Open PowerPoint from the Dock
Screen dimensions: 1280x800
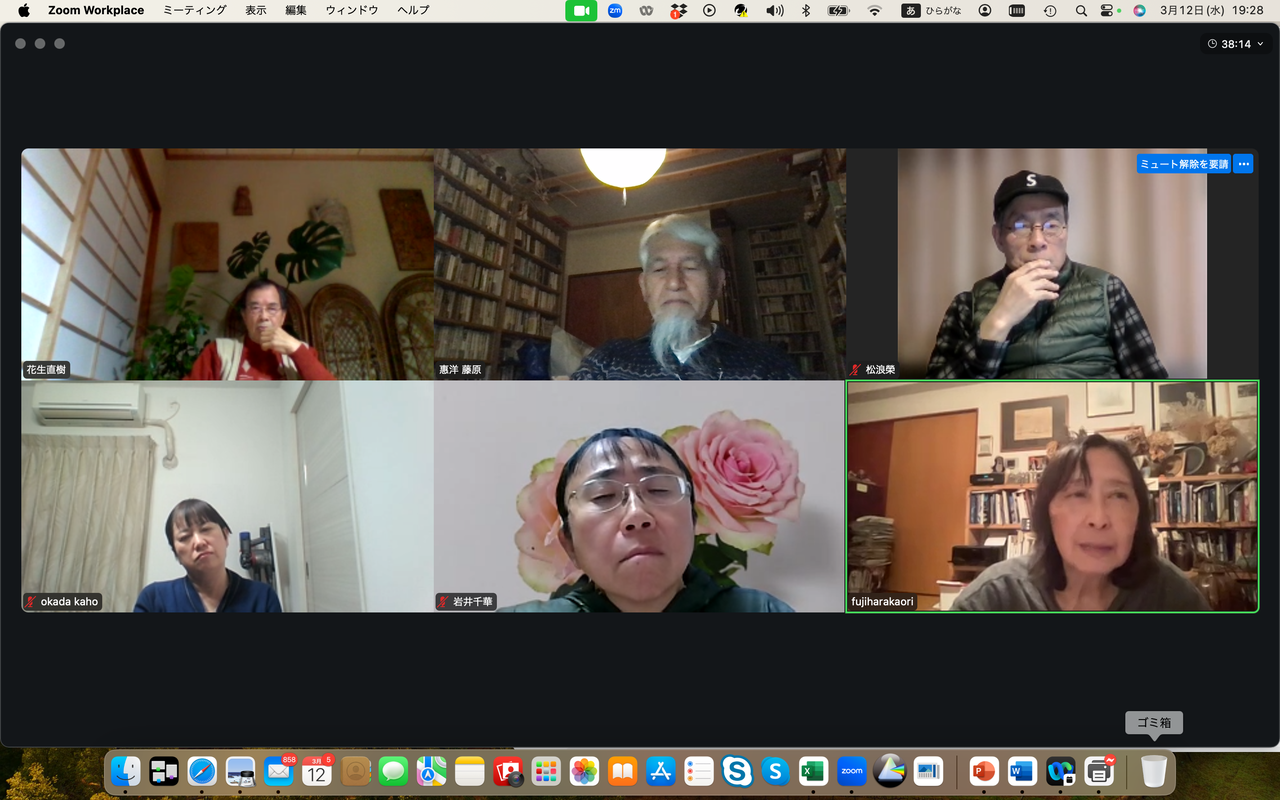coord(984,771)
